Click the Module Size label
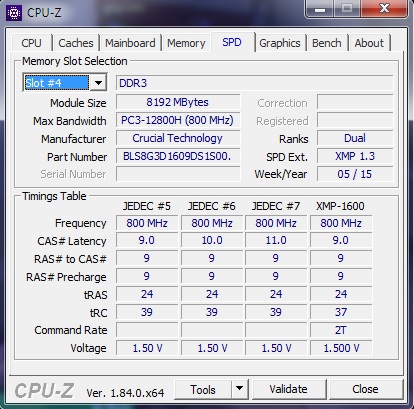This screenshot has height=409, width=414. pyautogui.click(x=78, y=103)
